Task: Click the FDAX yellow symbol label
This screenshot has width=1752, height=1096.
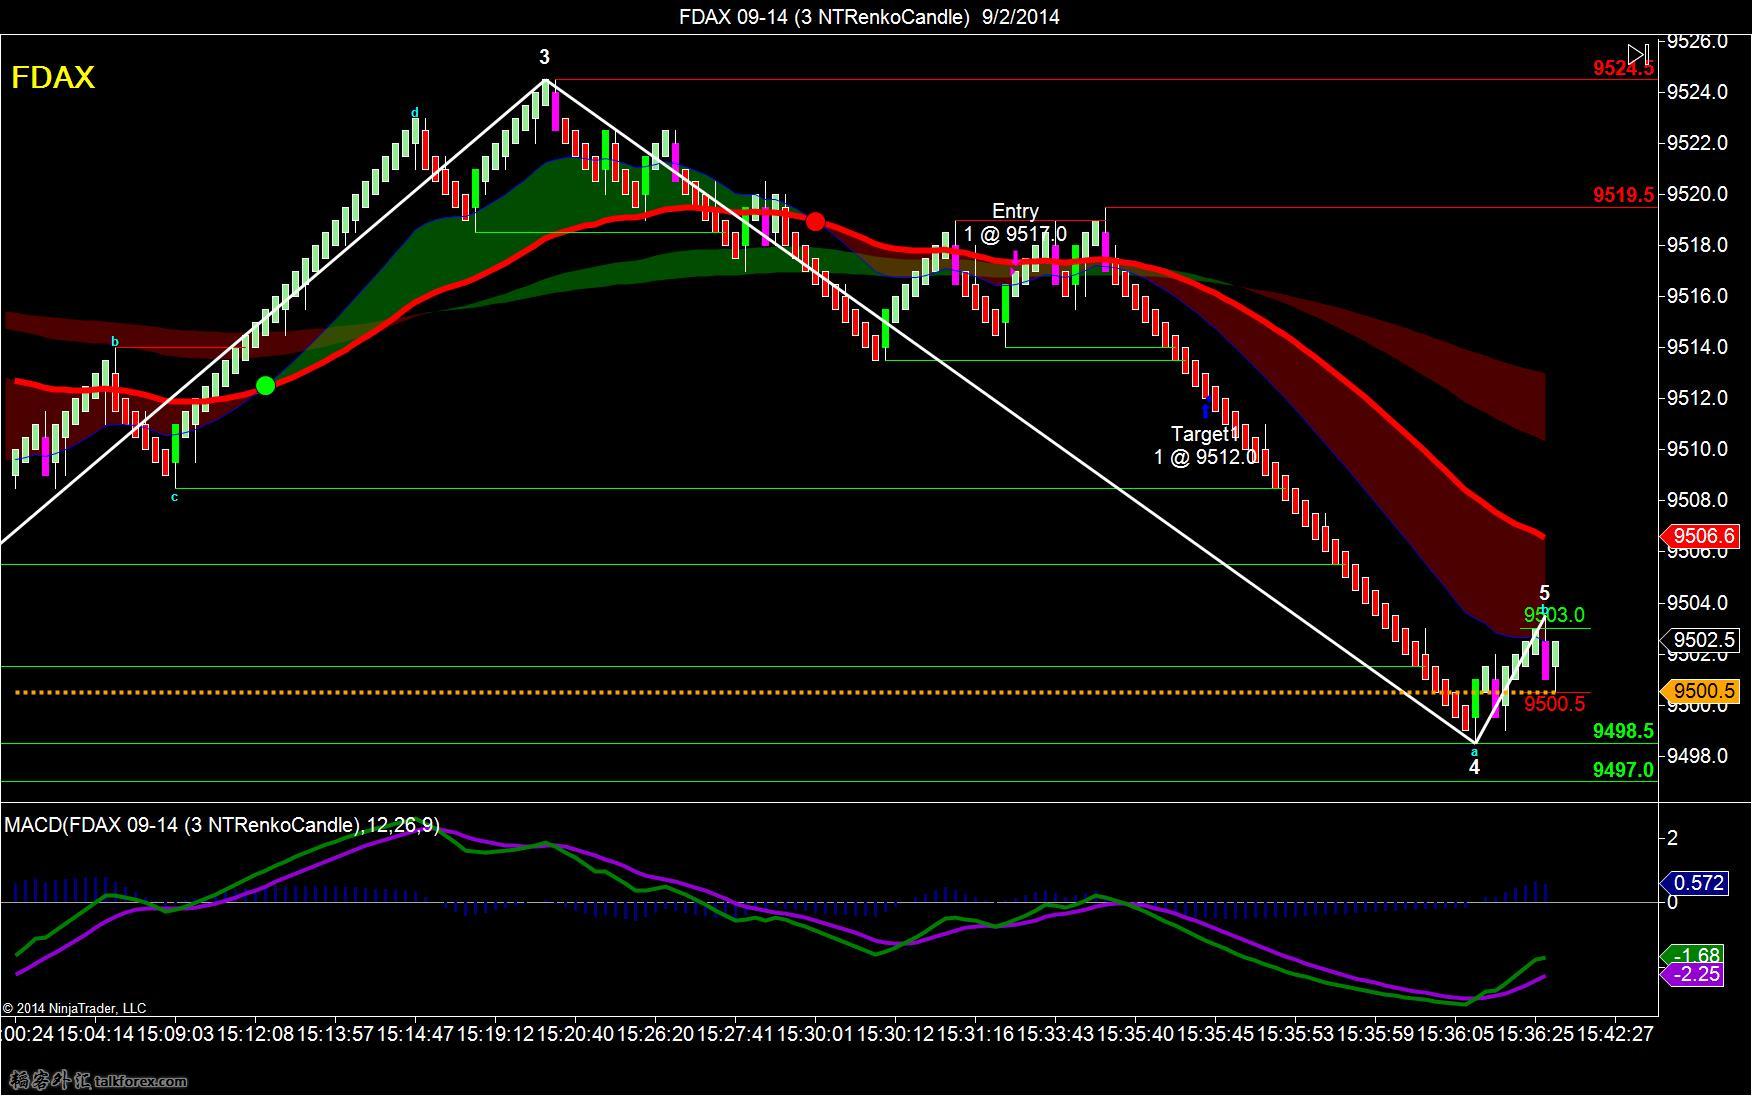Action: tap(53, 78)
